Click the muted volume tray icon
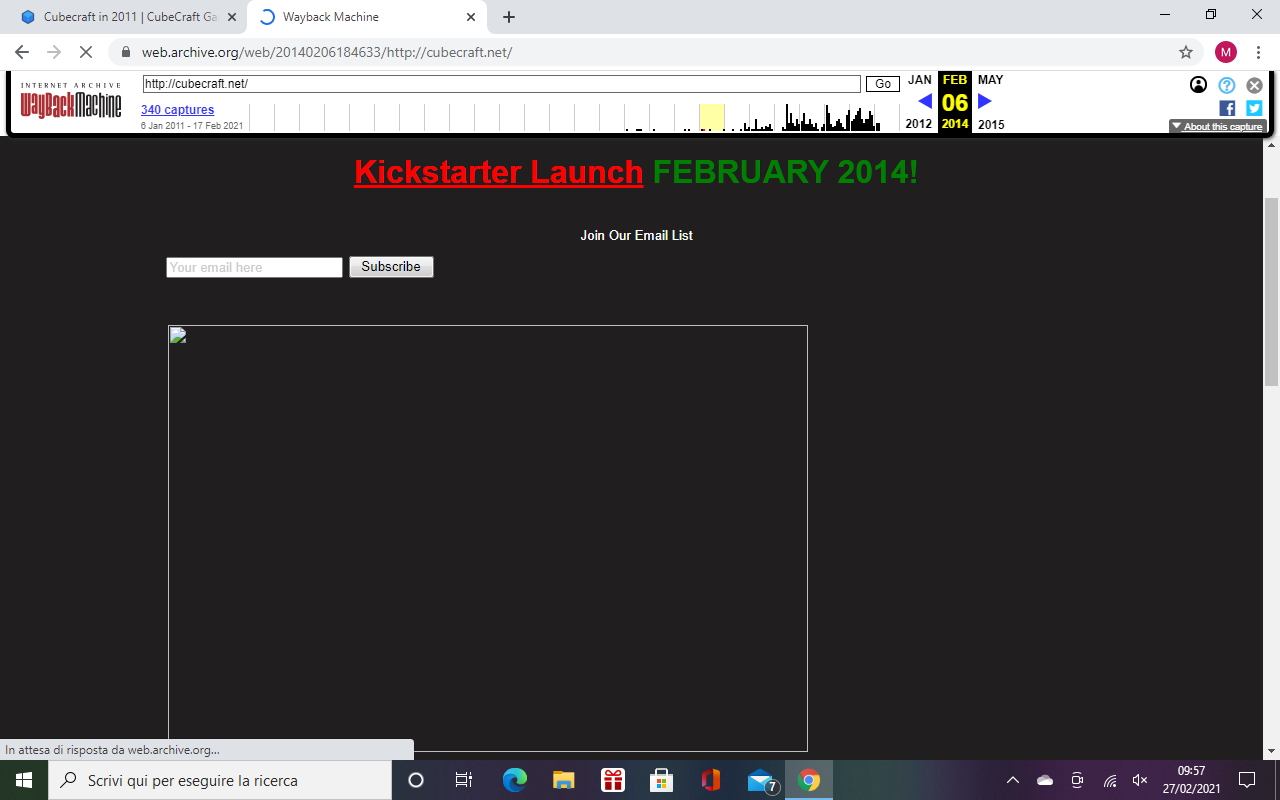Image resolution: width=1280 pixels, height=800 pixels. pos(1140,780)
